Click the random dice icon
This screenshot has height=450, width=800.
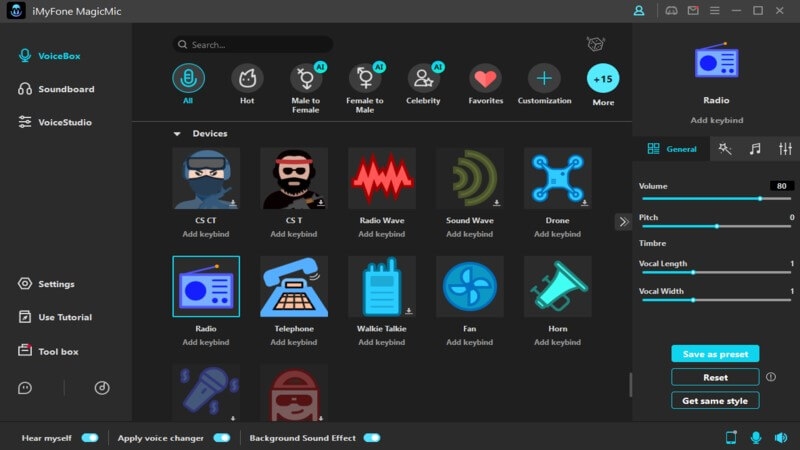595,44
